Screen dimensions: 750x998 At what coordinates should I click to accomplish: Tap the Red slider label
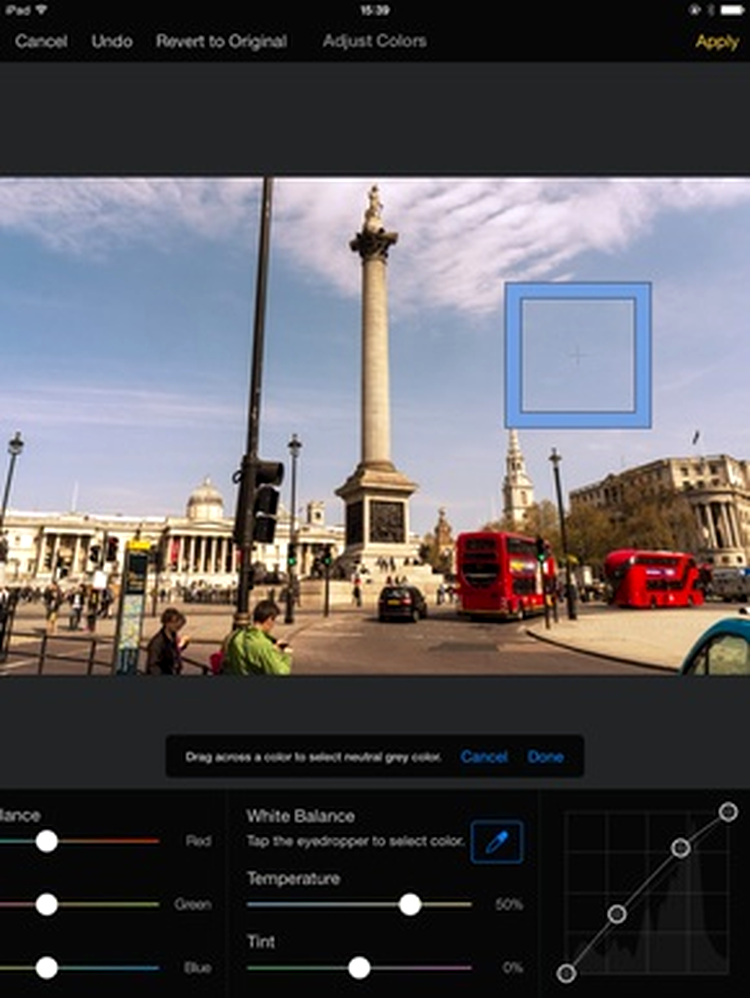(199, 841)
